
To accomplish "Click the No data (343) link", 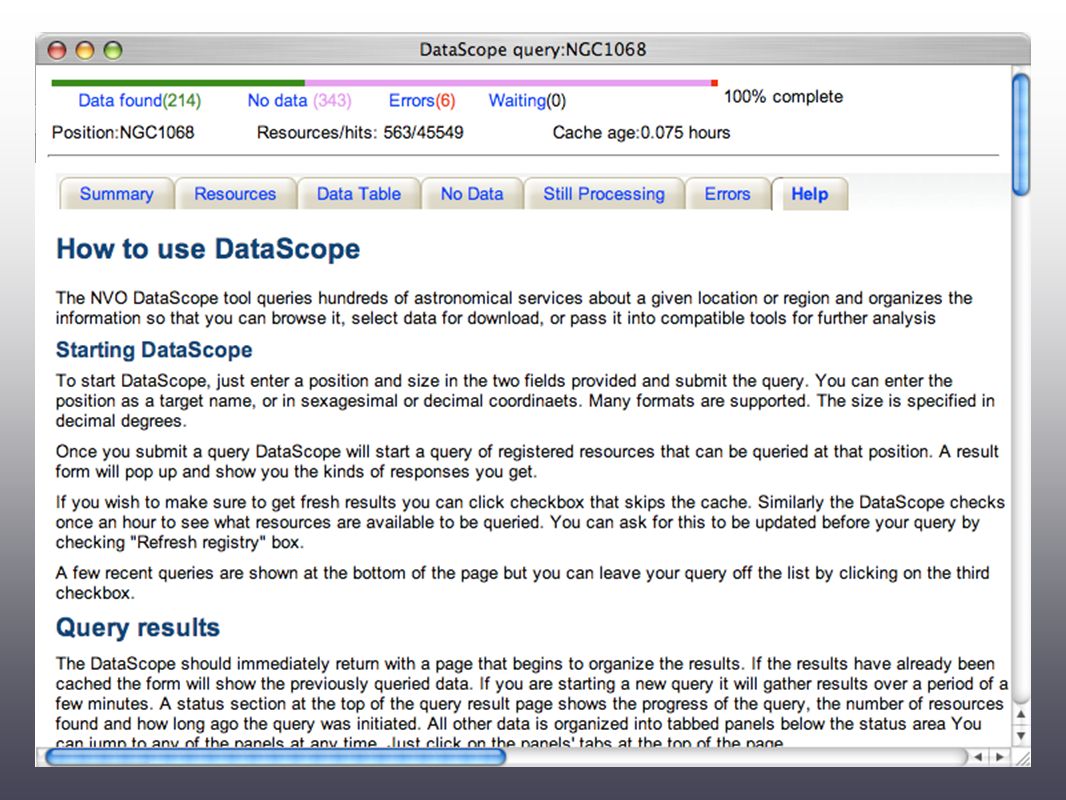I will coord(299,101).
